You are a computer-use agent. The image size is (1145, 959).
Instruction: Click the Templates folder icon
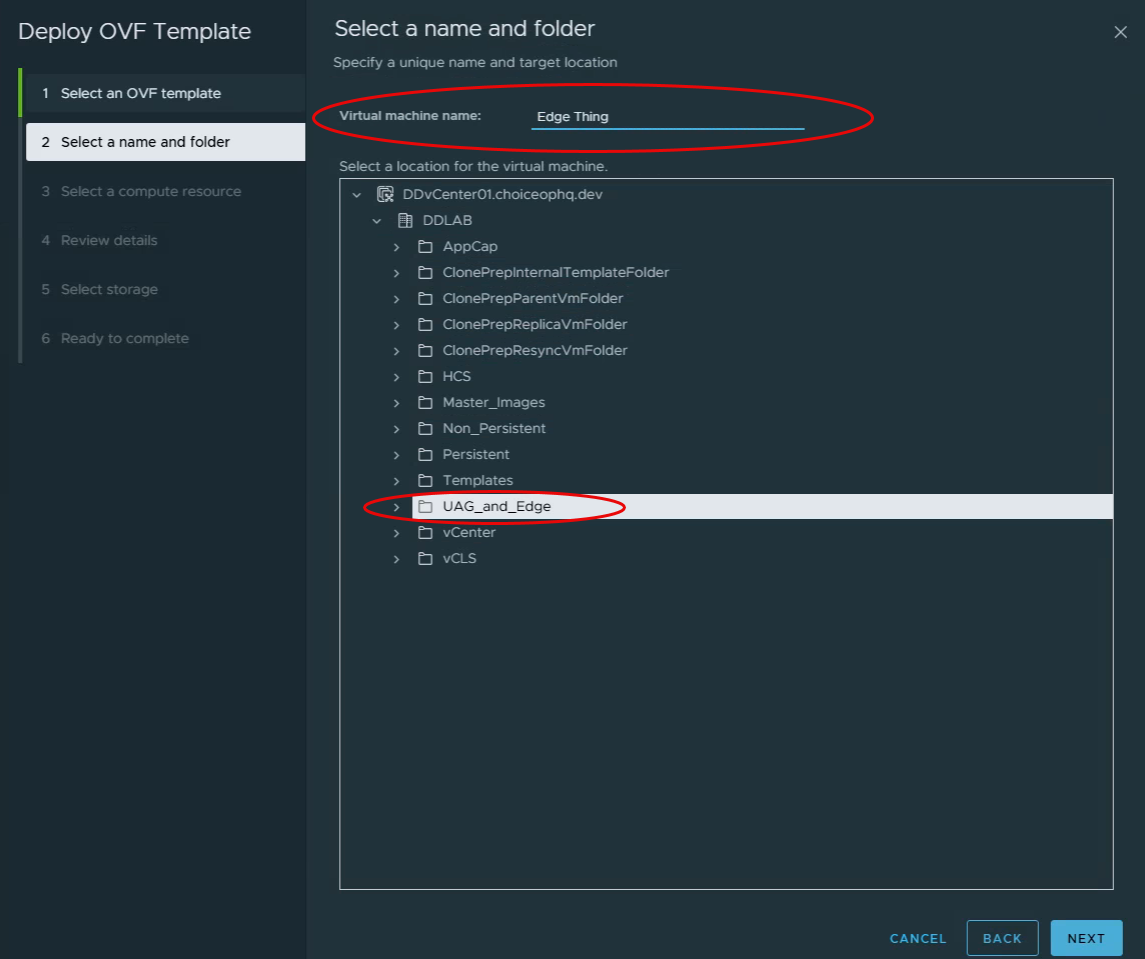click(425, 480)
